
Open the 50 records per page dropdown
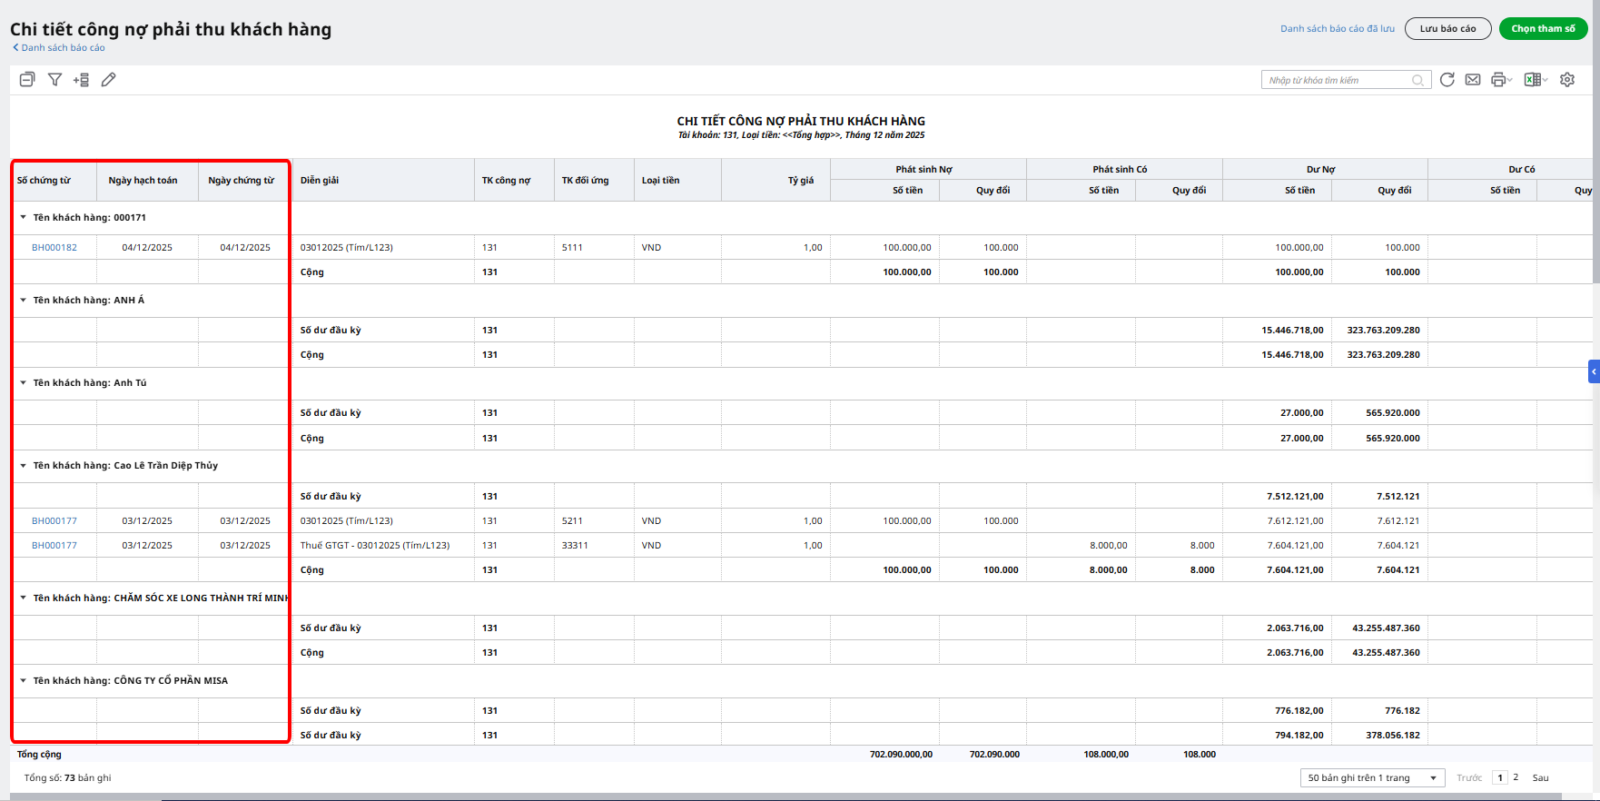coord(1372,778)
